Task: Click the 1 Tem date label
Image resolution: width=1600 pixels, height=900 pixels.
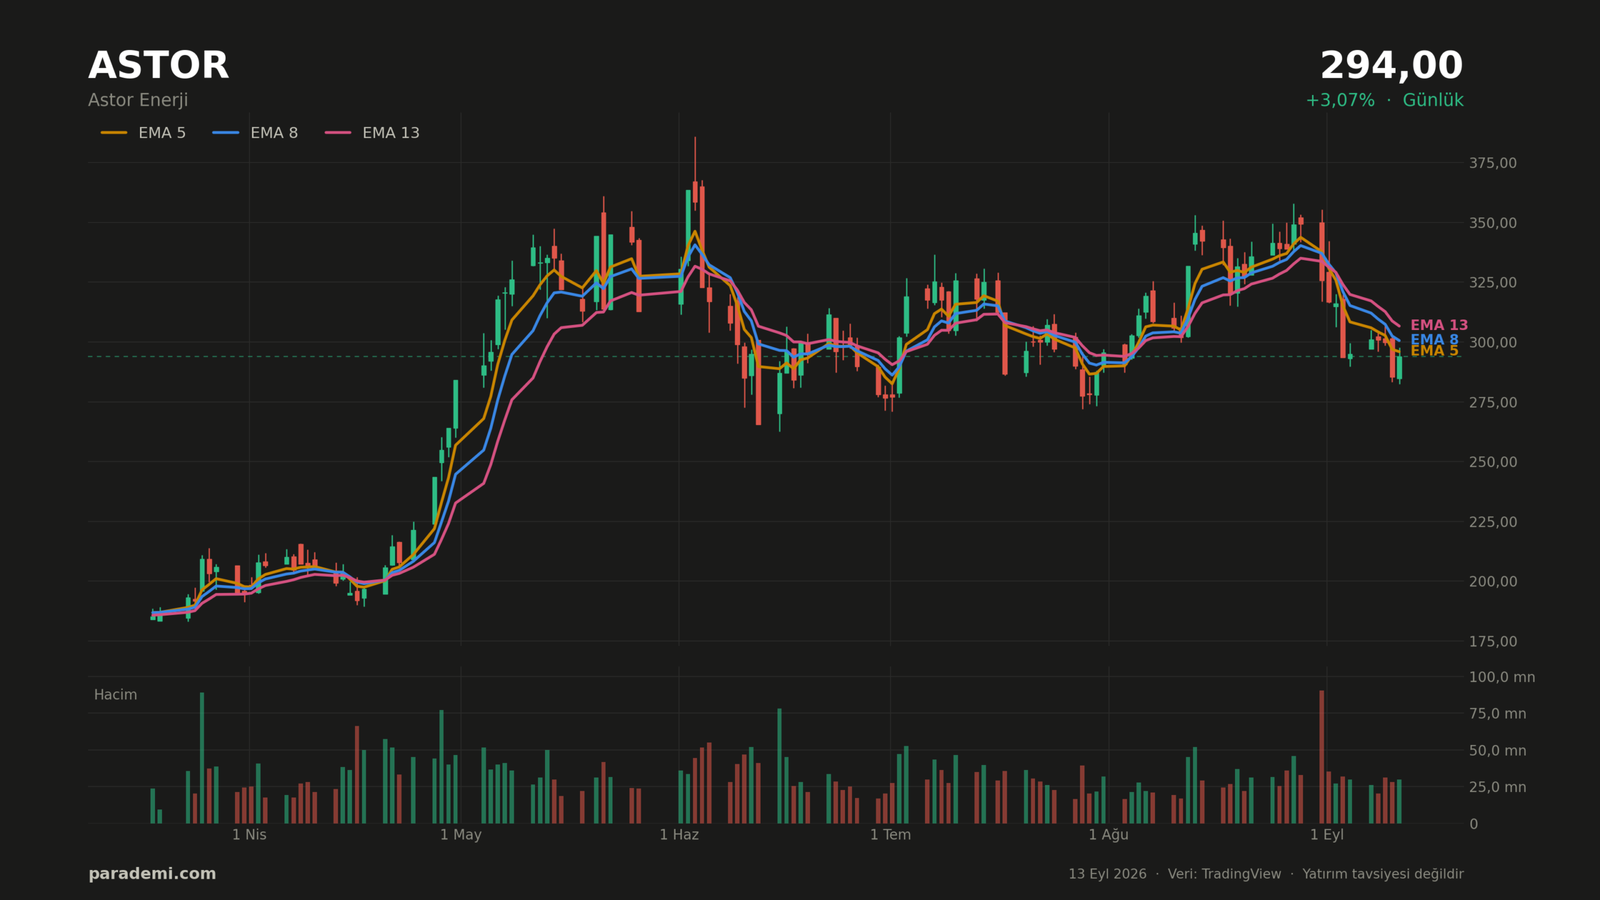Action: click(890, 835)
